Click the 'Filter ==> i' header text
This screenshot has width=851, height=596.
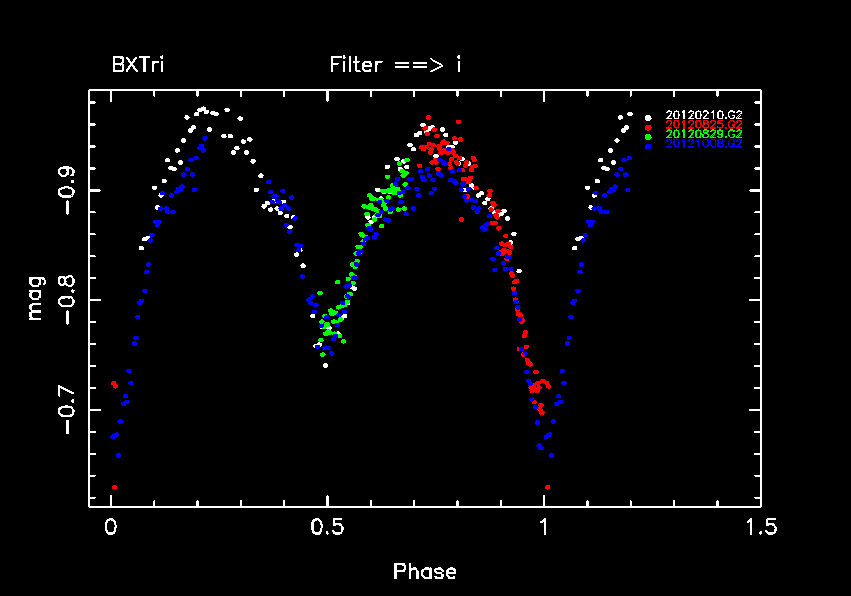coord(395,66)
